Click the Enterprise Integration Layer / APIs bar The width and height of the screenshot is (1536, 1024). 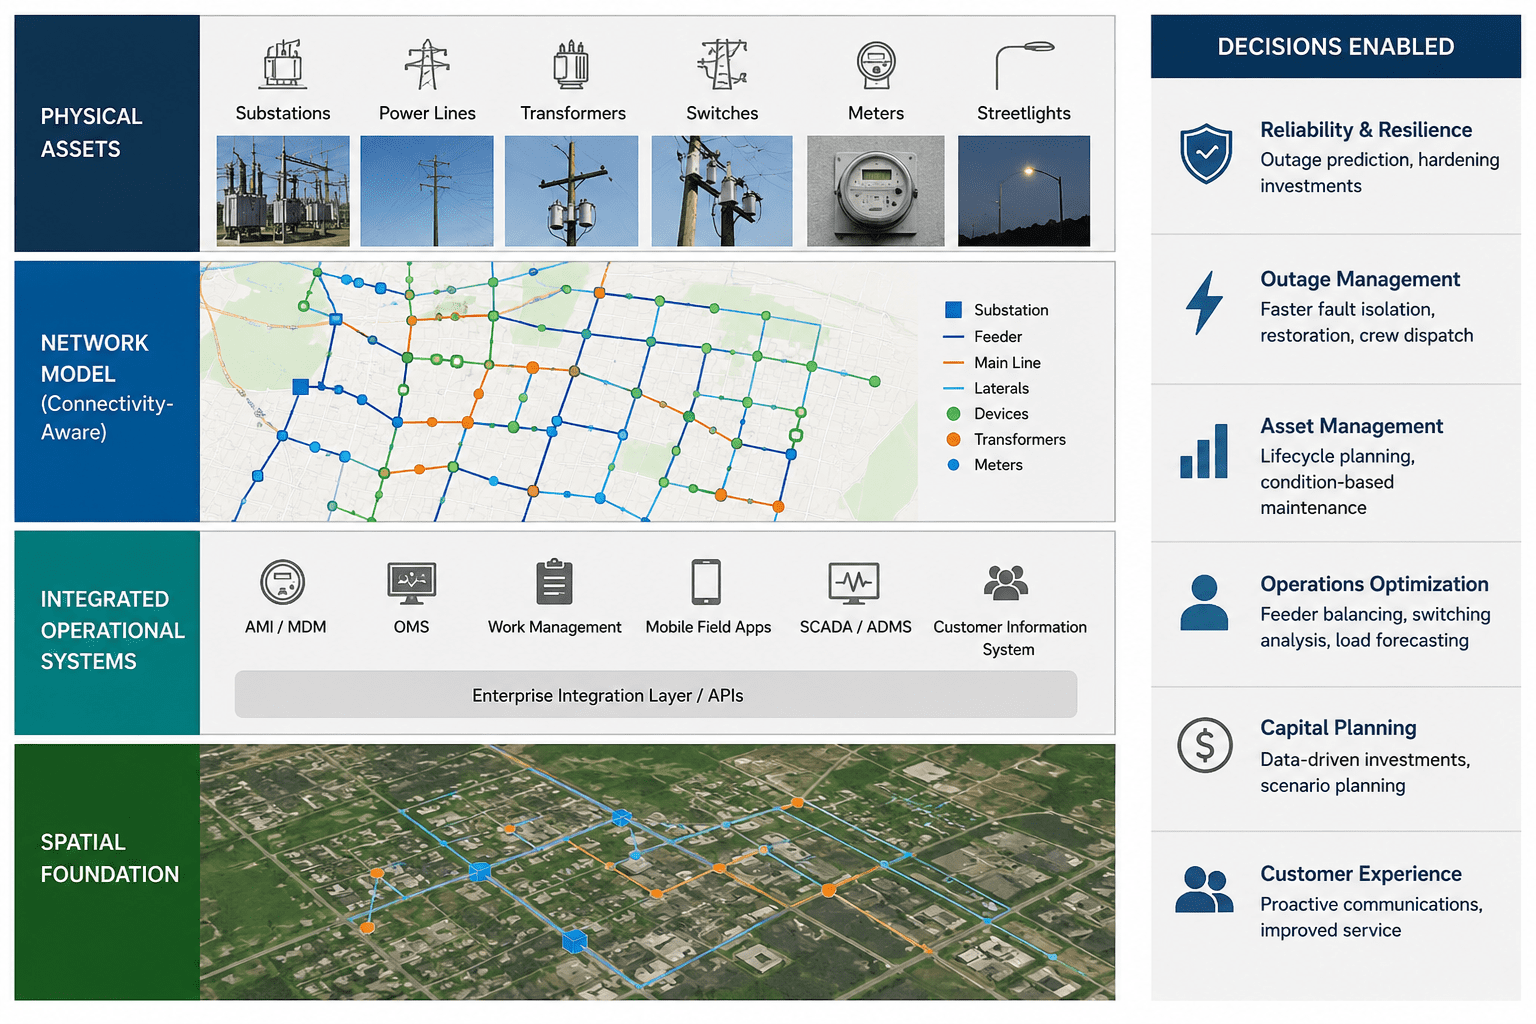656,695
